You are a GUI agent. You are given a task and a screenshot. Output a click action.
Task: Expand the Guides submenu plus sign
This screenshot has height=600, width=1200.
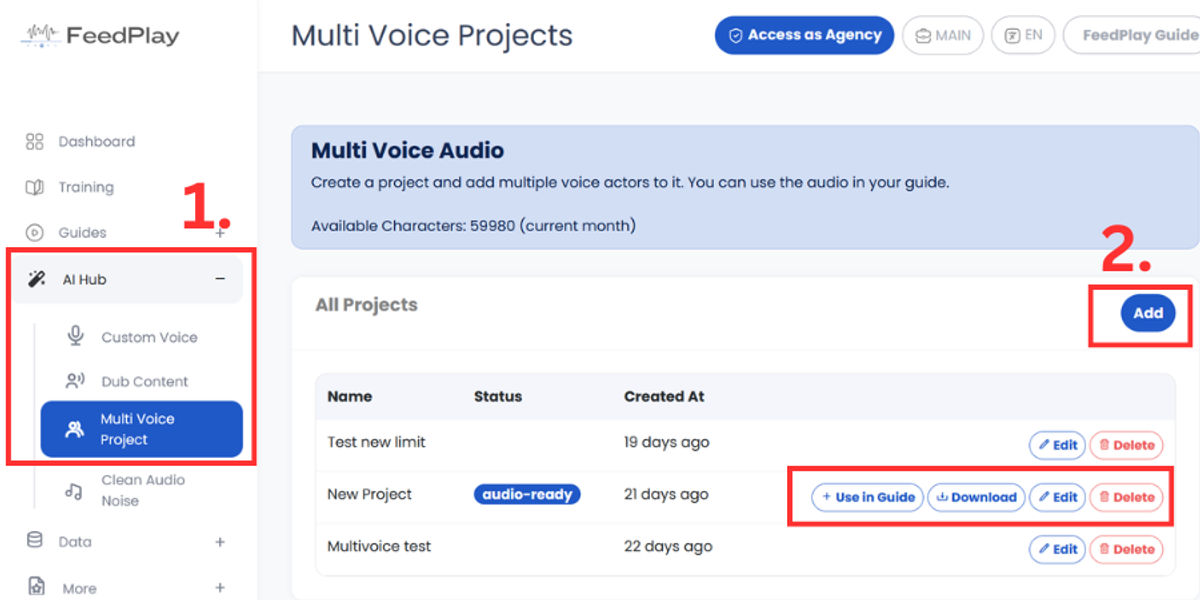pos(220,233)
